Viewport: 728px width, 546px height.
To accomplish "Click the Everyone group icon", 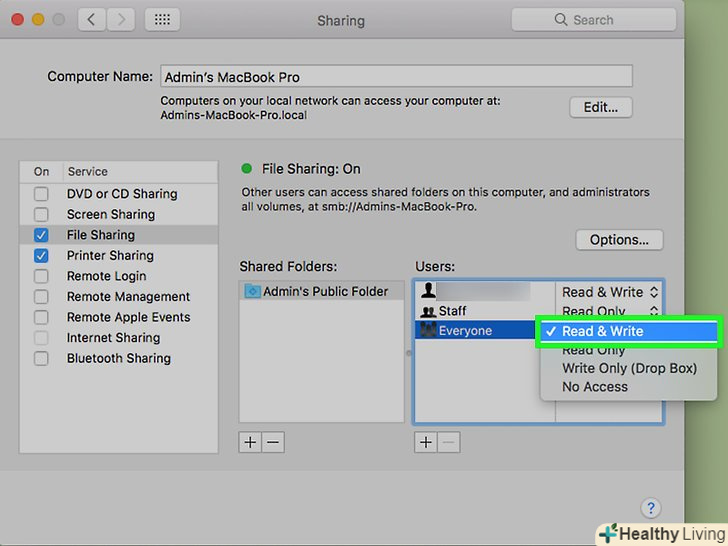I will point(428,330).
